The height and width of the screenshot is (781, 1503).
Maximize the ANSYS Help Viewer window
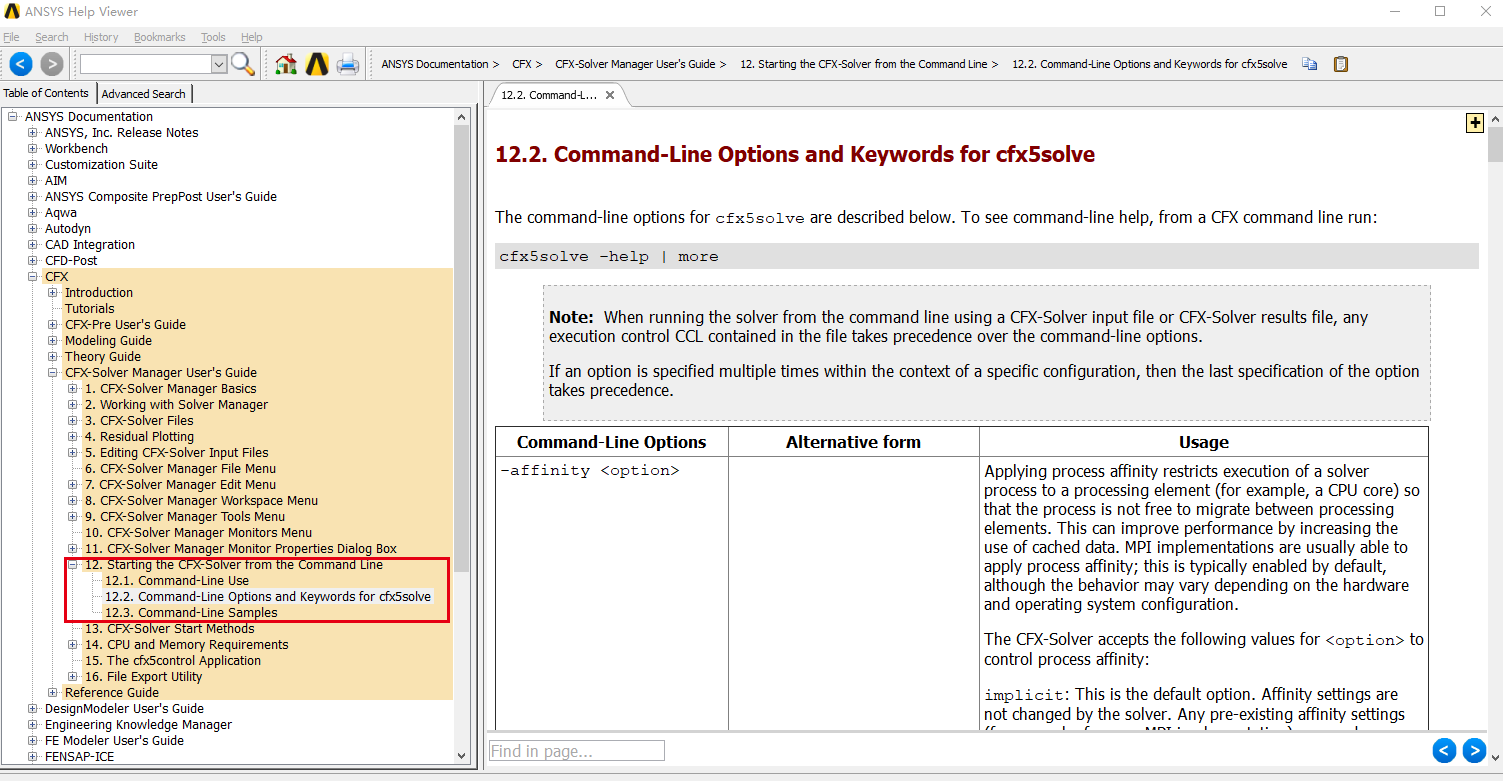pos(1440,12)
